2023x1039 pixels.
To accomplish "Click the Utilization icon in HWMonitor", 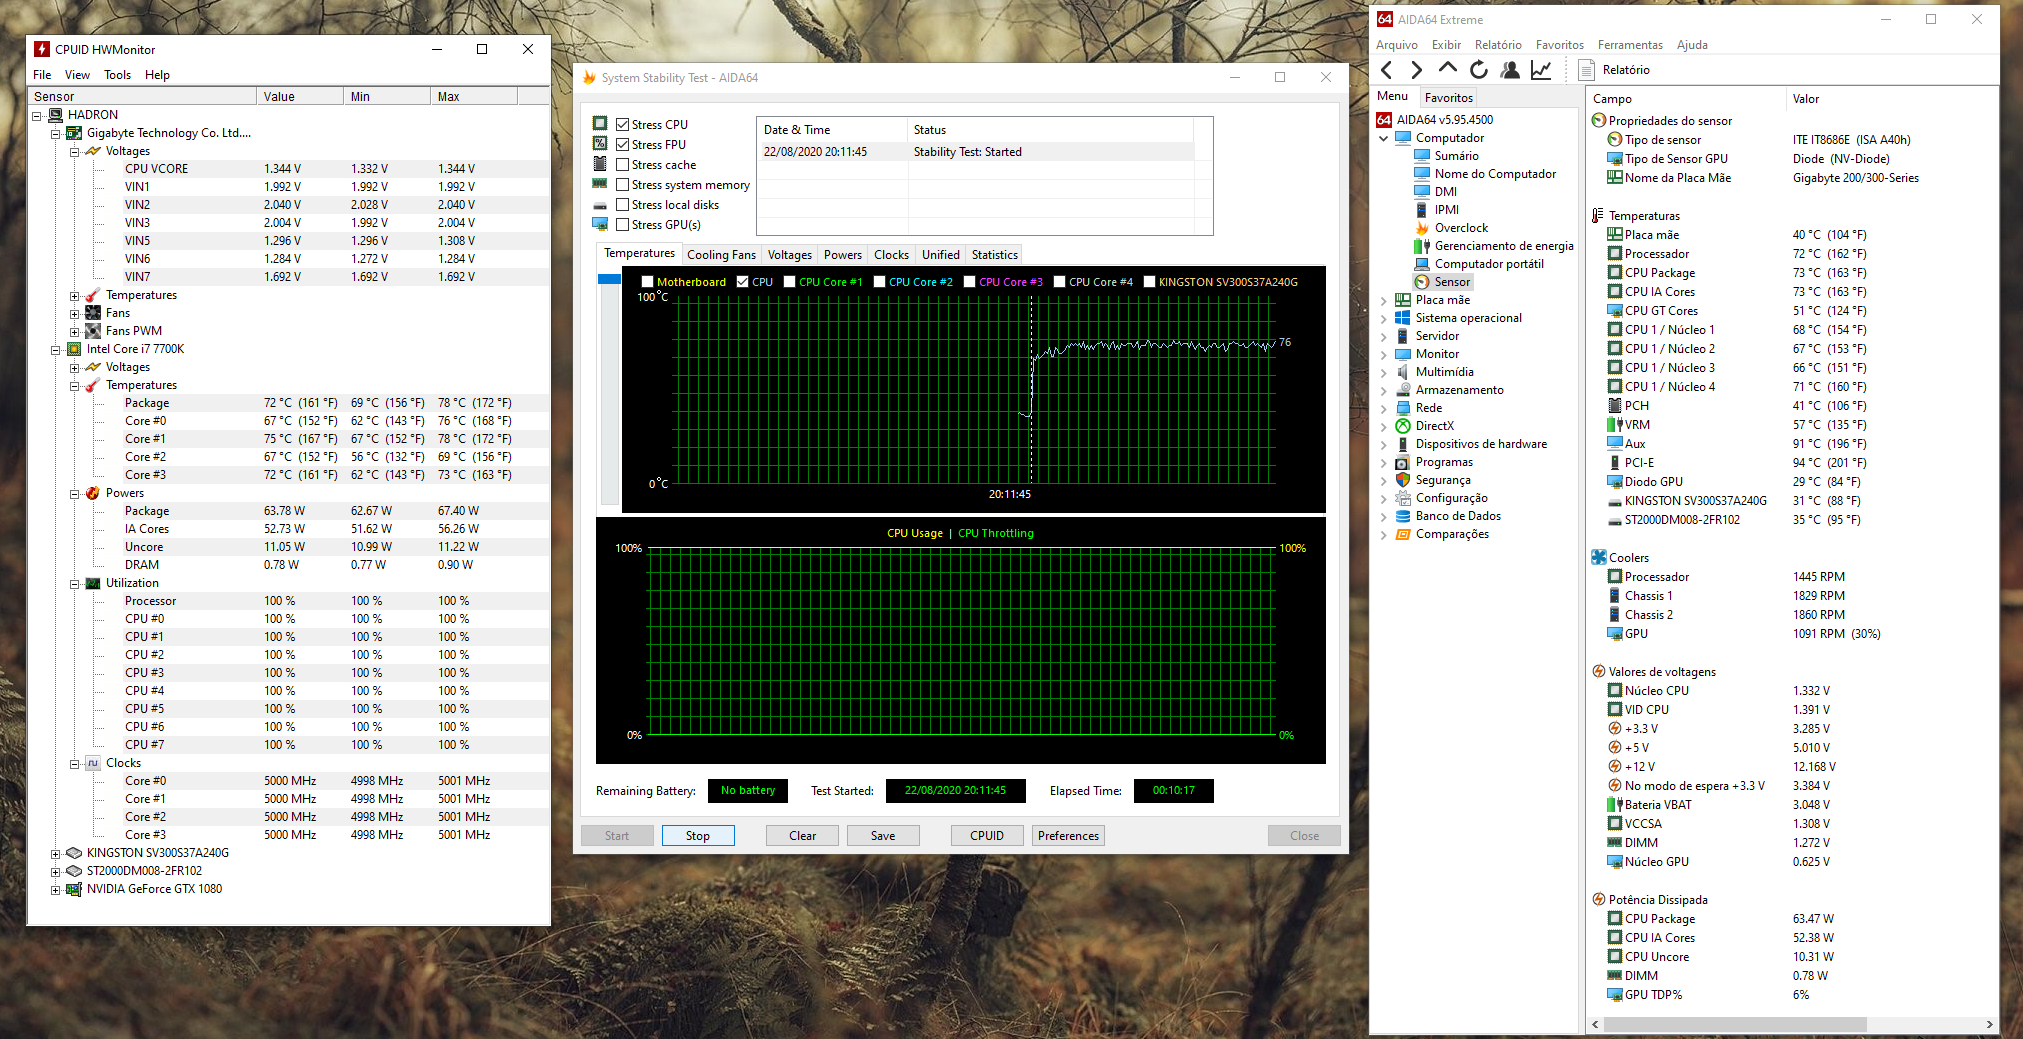I will point(93,583).
